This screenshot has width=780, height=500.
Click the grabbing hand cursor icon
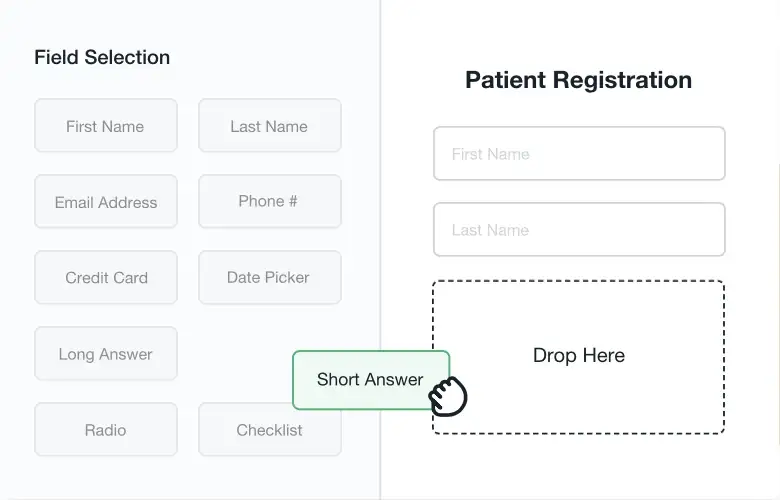coord(448,397)
